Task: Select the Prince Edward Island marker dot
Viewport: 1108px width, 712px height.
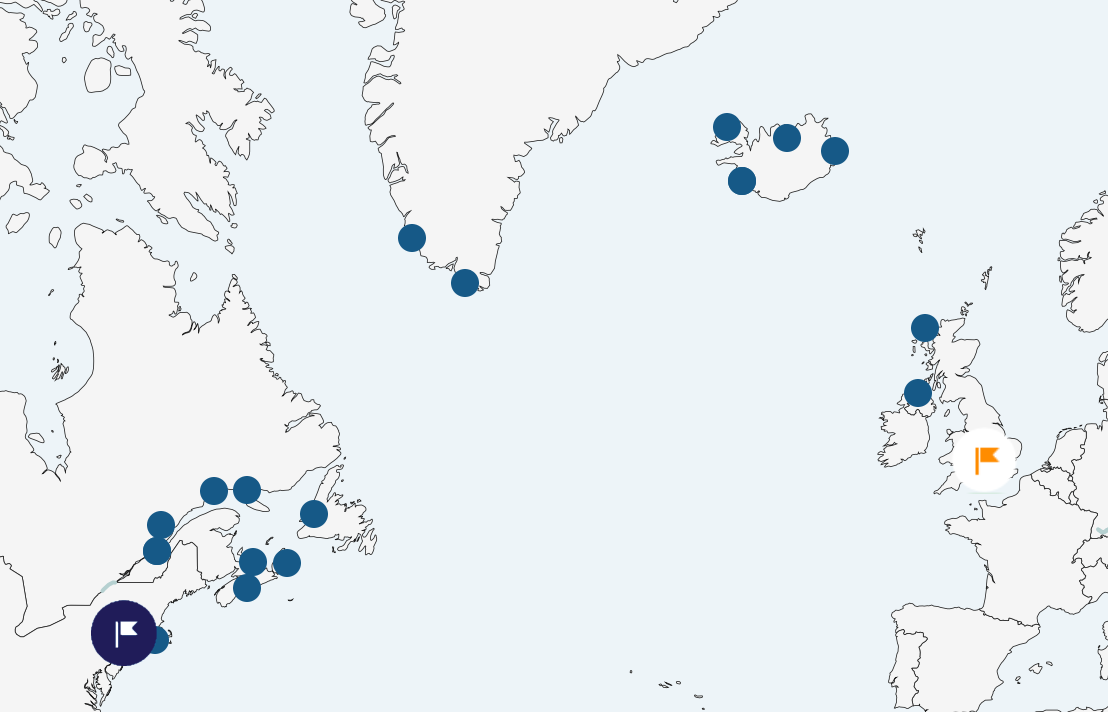Action: 253,562
